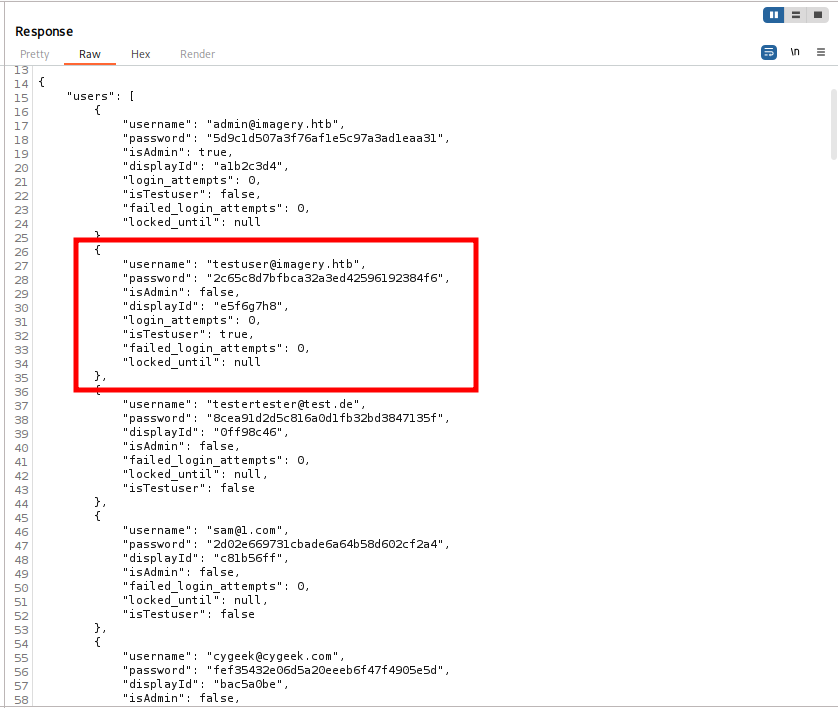This screenshot has width=838, height=708.
Task: Click the testertester@test.de username value
Action: pyautogui.click(x=275, y=404)
